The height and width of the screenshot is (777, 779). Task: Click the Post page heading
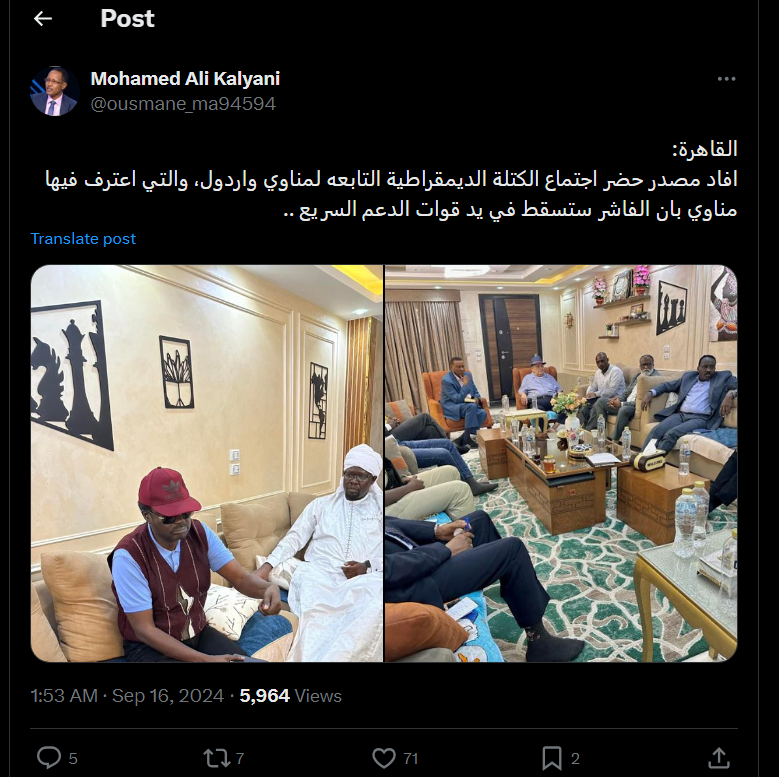(x=128, y=19)
